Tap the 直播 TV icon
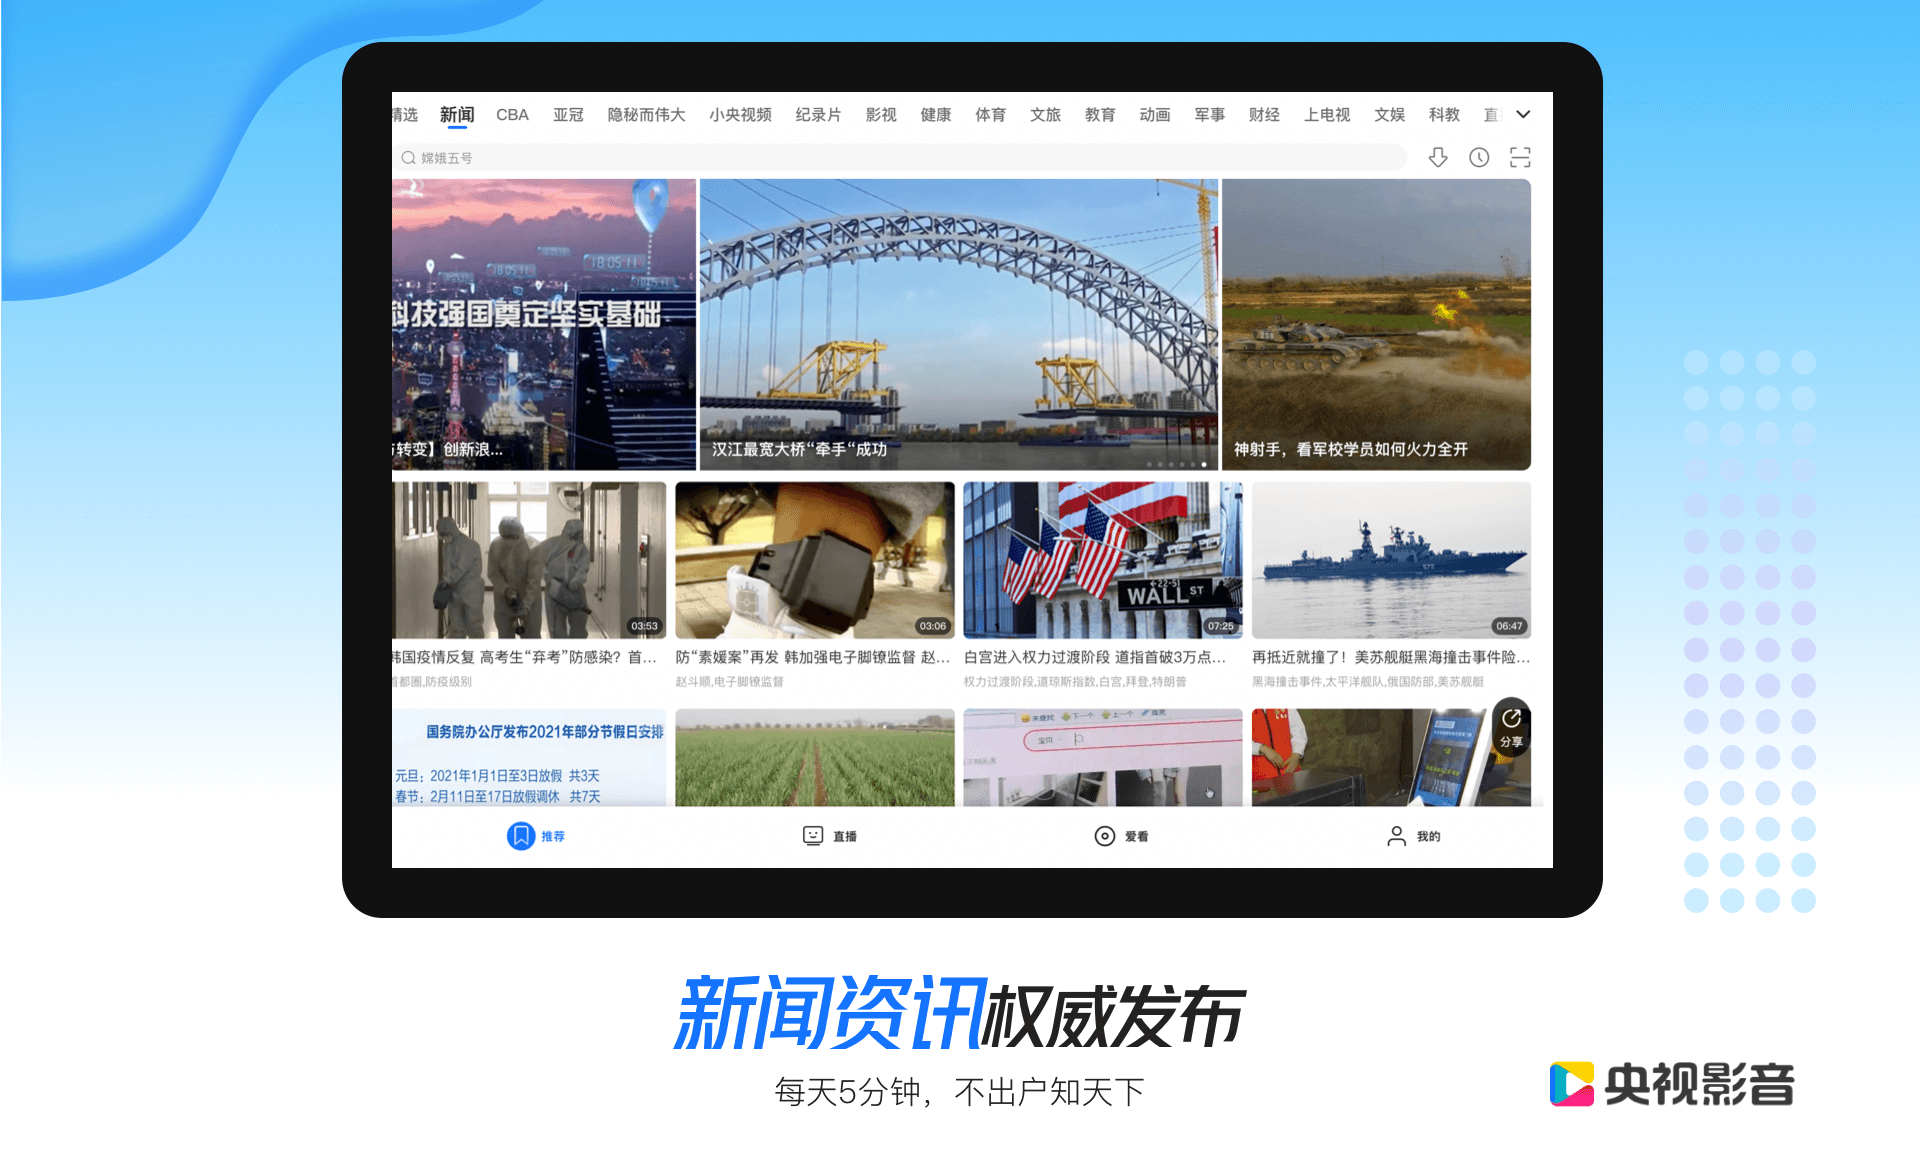This screenshot has width=1920, height=1152. (813, 836)
